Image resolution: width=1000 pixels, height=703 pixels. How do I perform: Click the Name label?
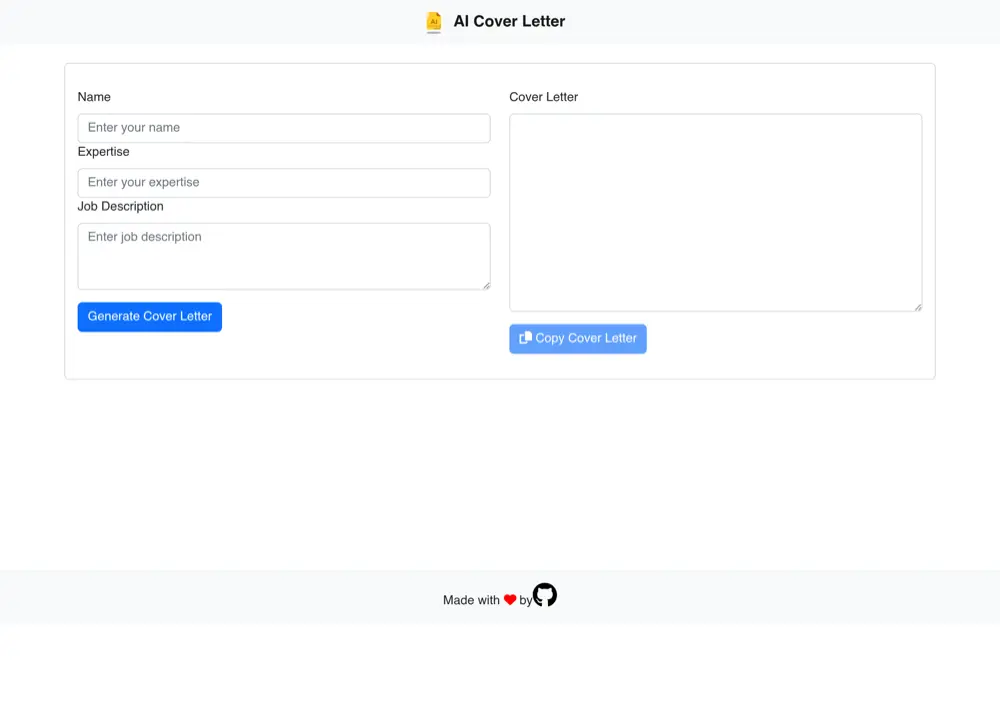pos(94,97)
